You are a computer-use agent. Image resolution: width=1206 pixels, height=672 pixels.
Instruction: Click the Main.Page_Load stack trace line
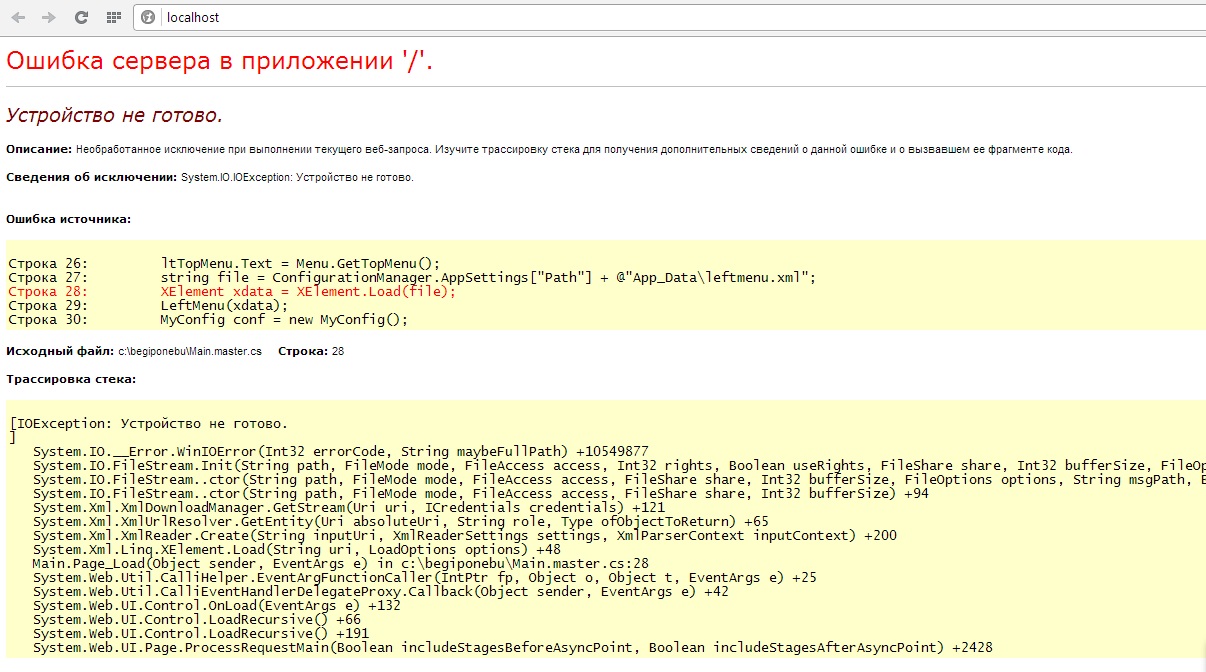coord(340,564)
